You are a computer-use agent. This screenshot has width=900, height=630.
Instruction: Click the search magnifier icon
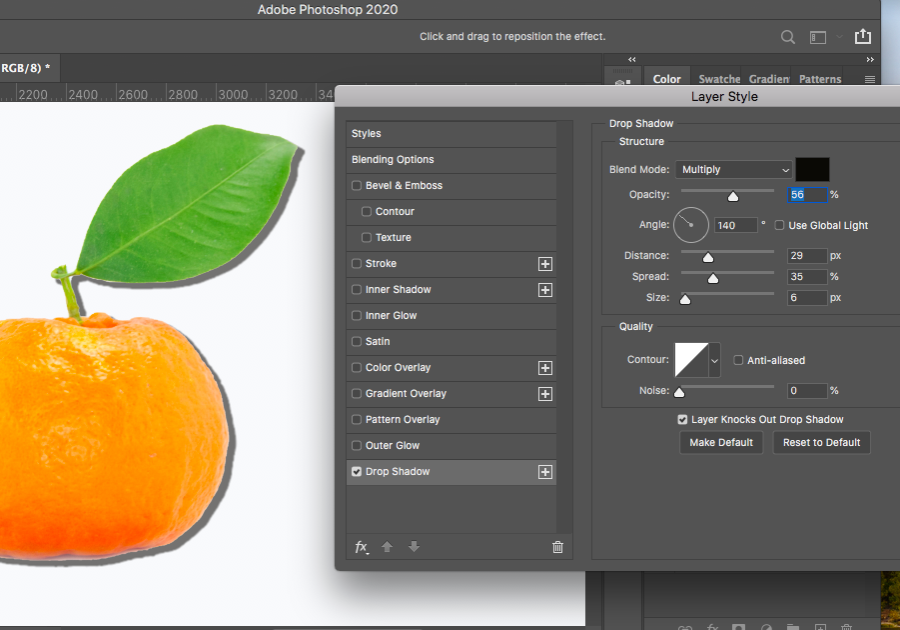pos(788,37)
